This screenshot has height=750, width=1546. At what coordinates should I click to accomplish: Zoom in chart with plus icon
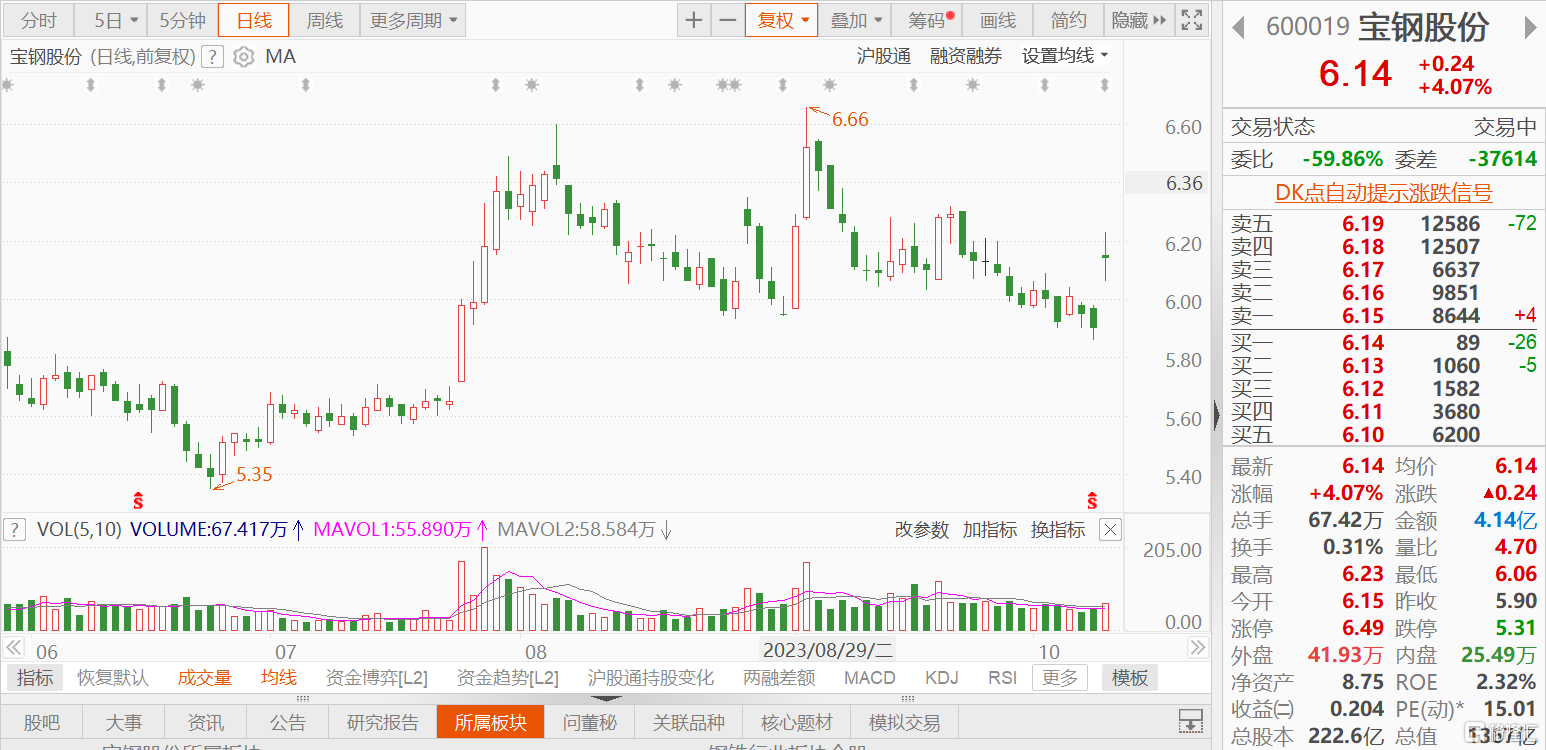(694, 20)
